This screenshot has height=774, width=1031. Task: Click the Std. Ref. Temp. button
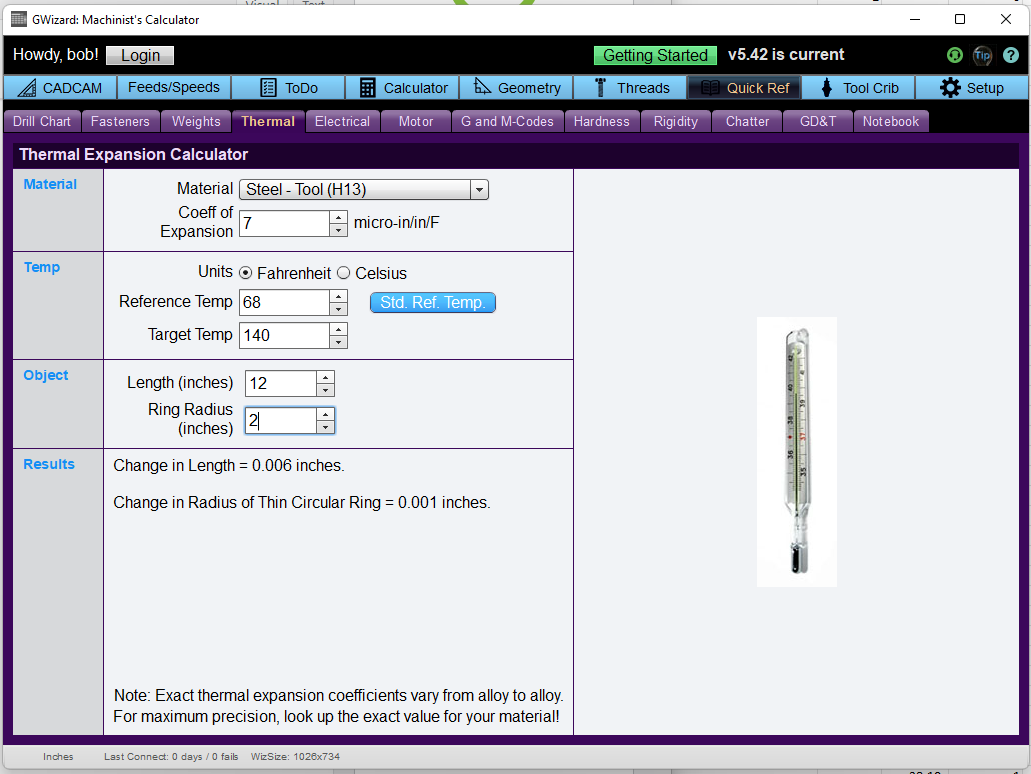tap(433, 302)
